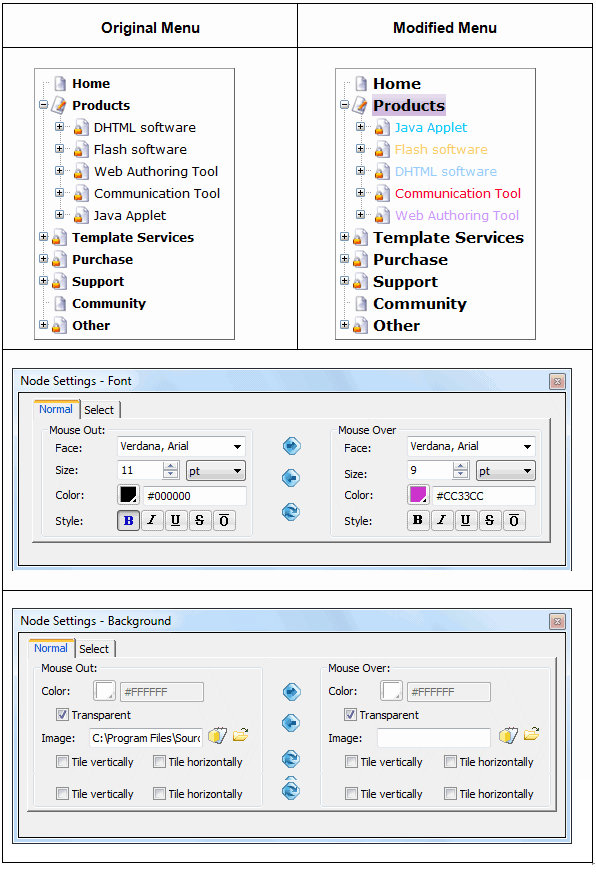Image resolution: width=596 pixels, height=880 pixels.
Task: Click right arrow copy icon in Font settings
Action: point(291,446)
